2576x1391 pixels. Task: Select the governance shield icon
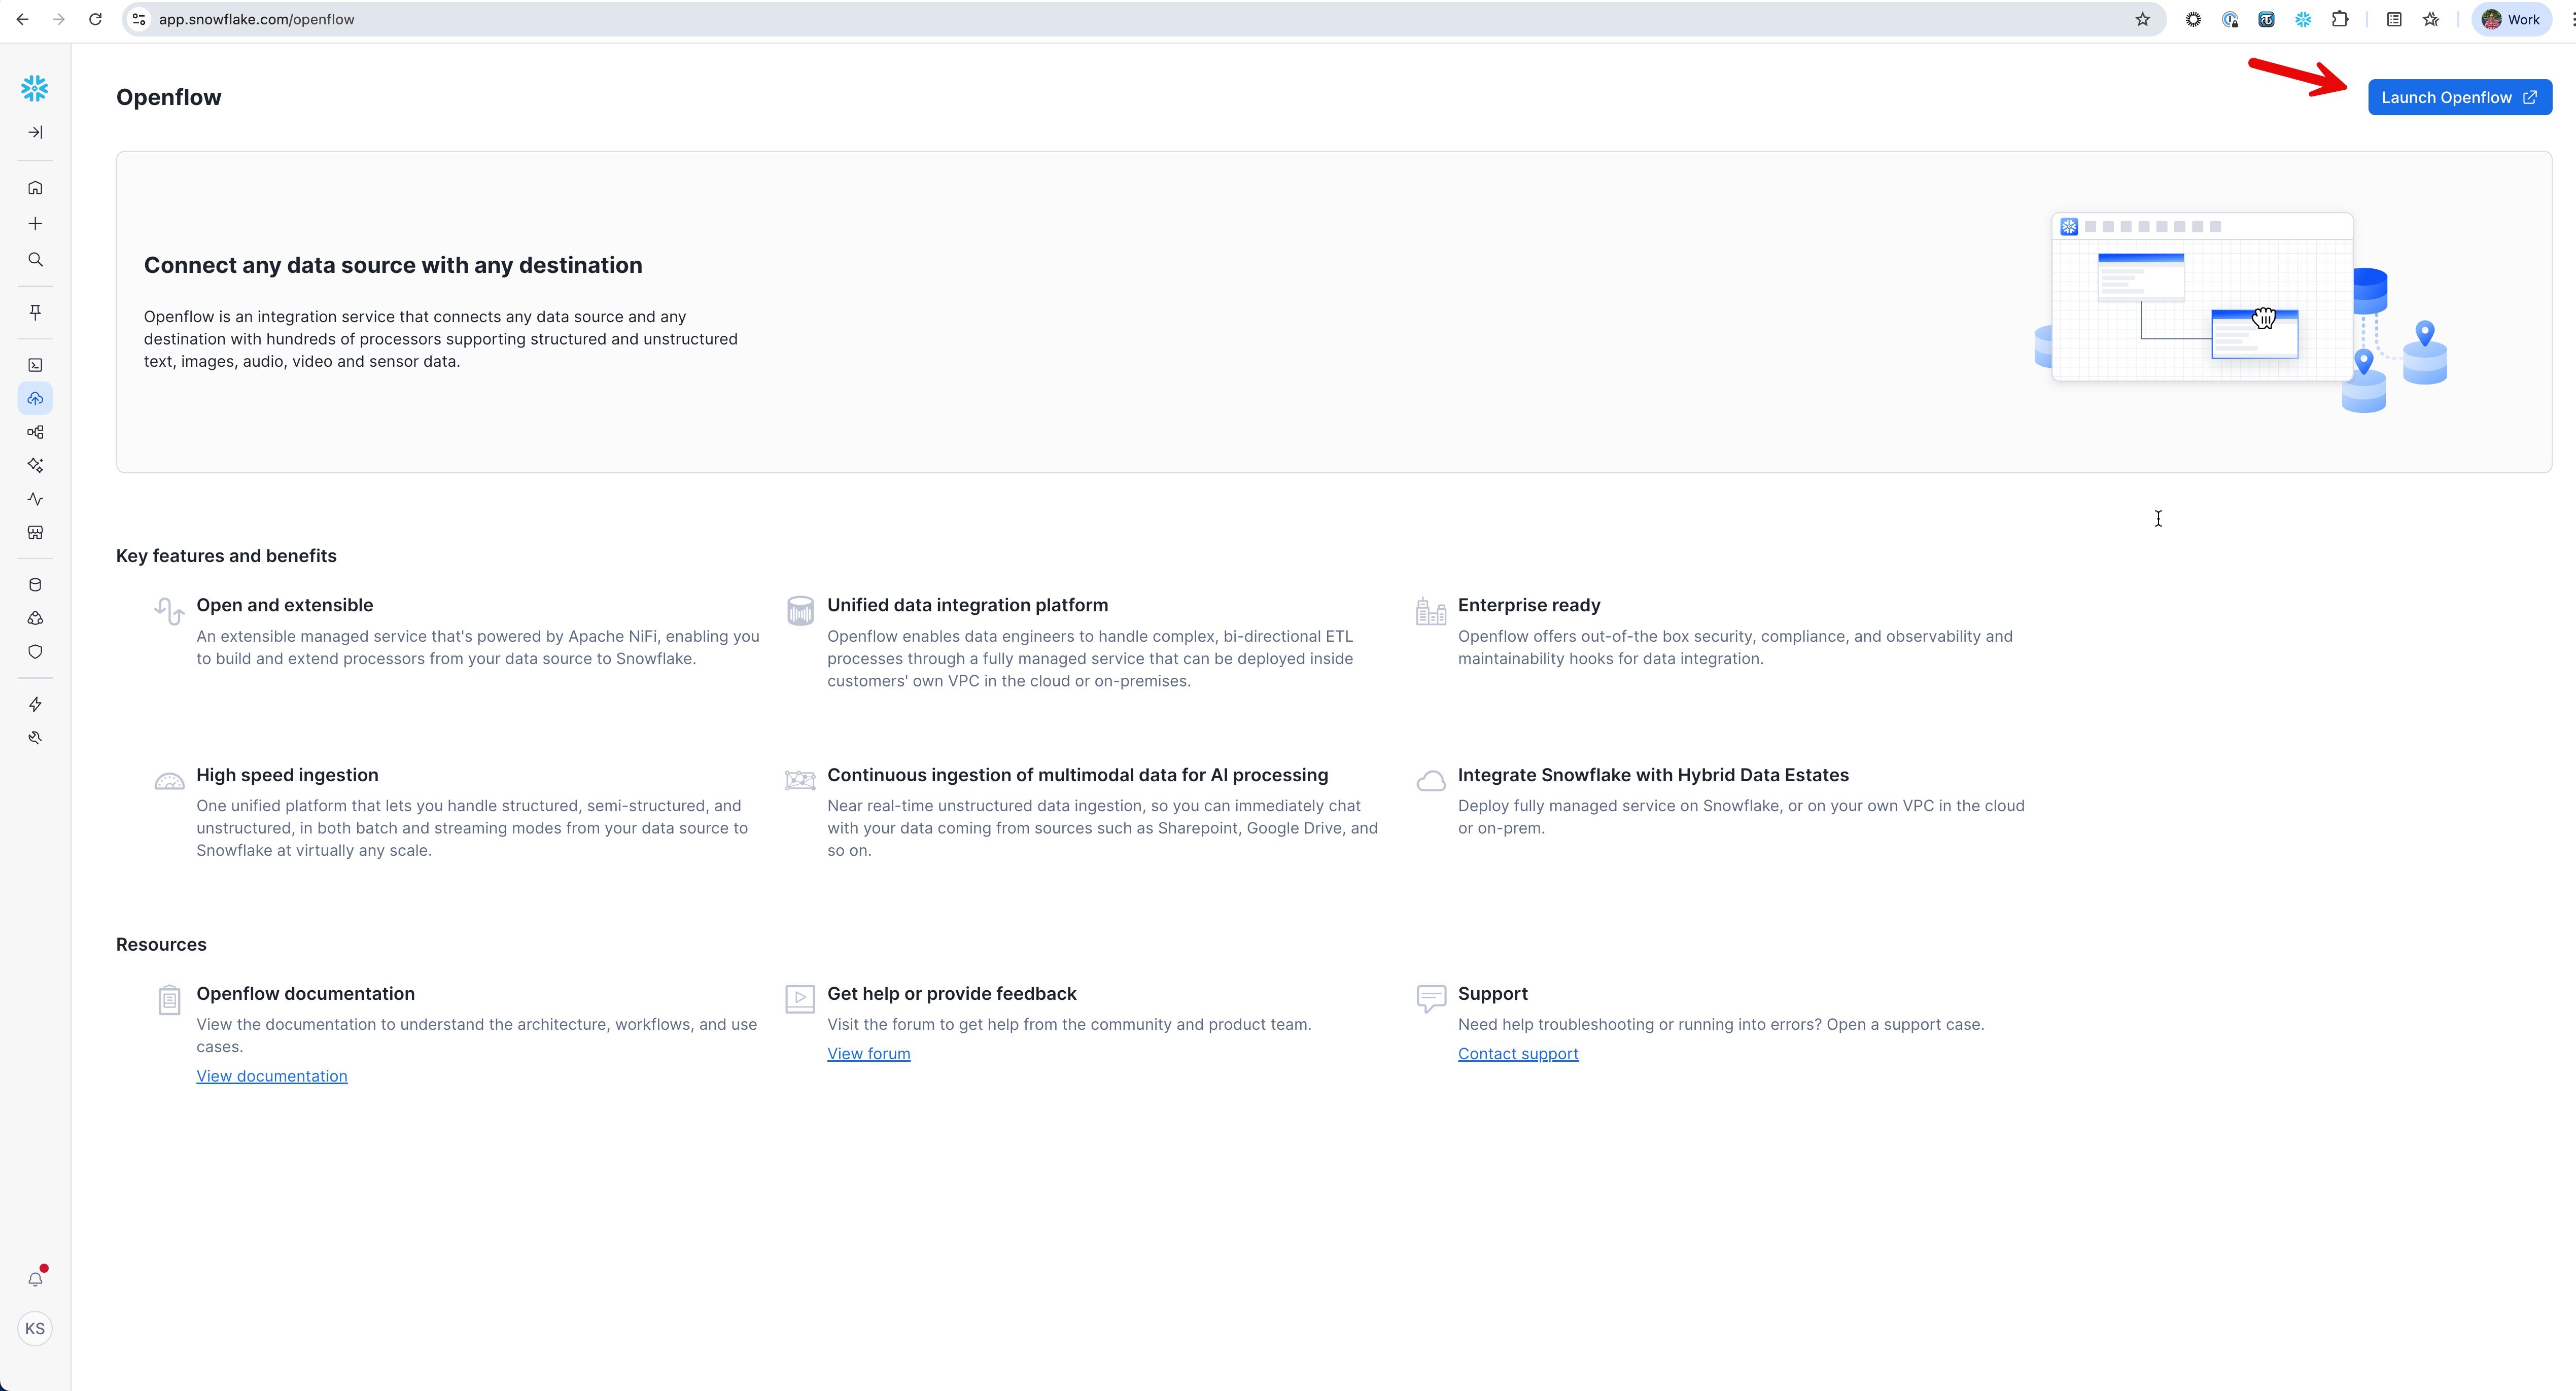pos(35,651)
